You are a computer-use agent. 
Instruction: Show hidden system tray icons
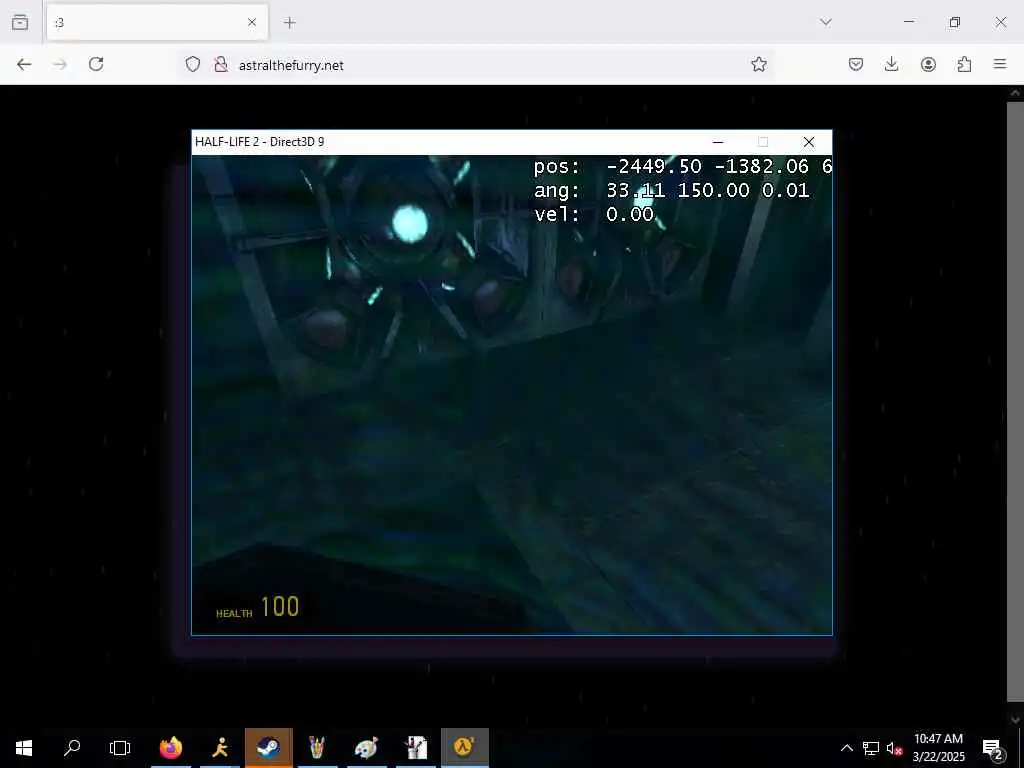(x=846, y=748)
